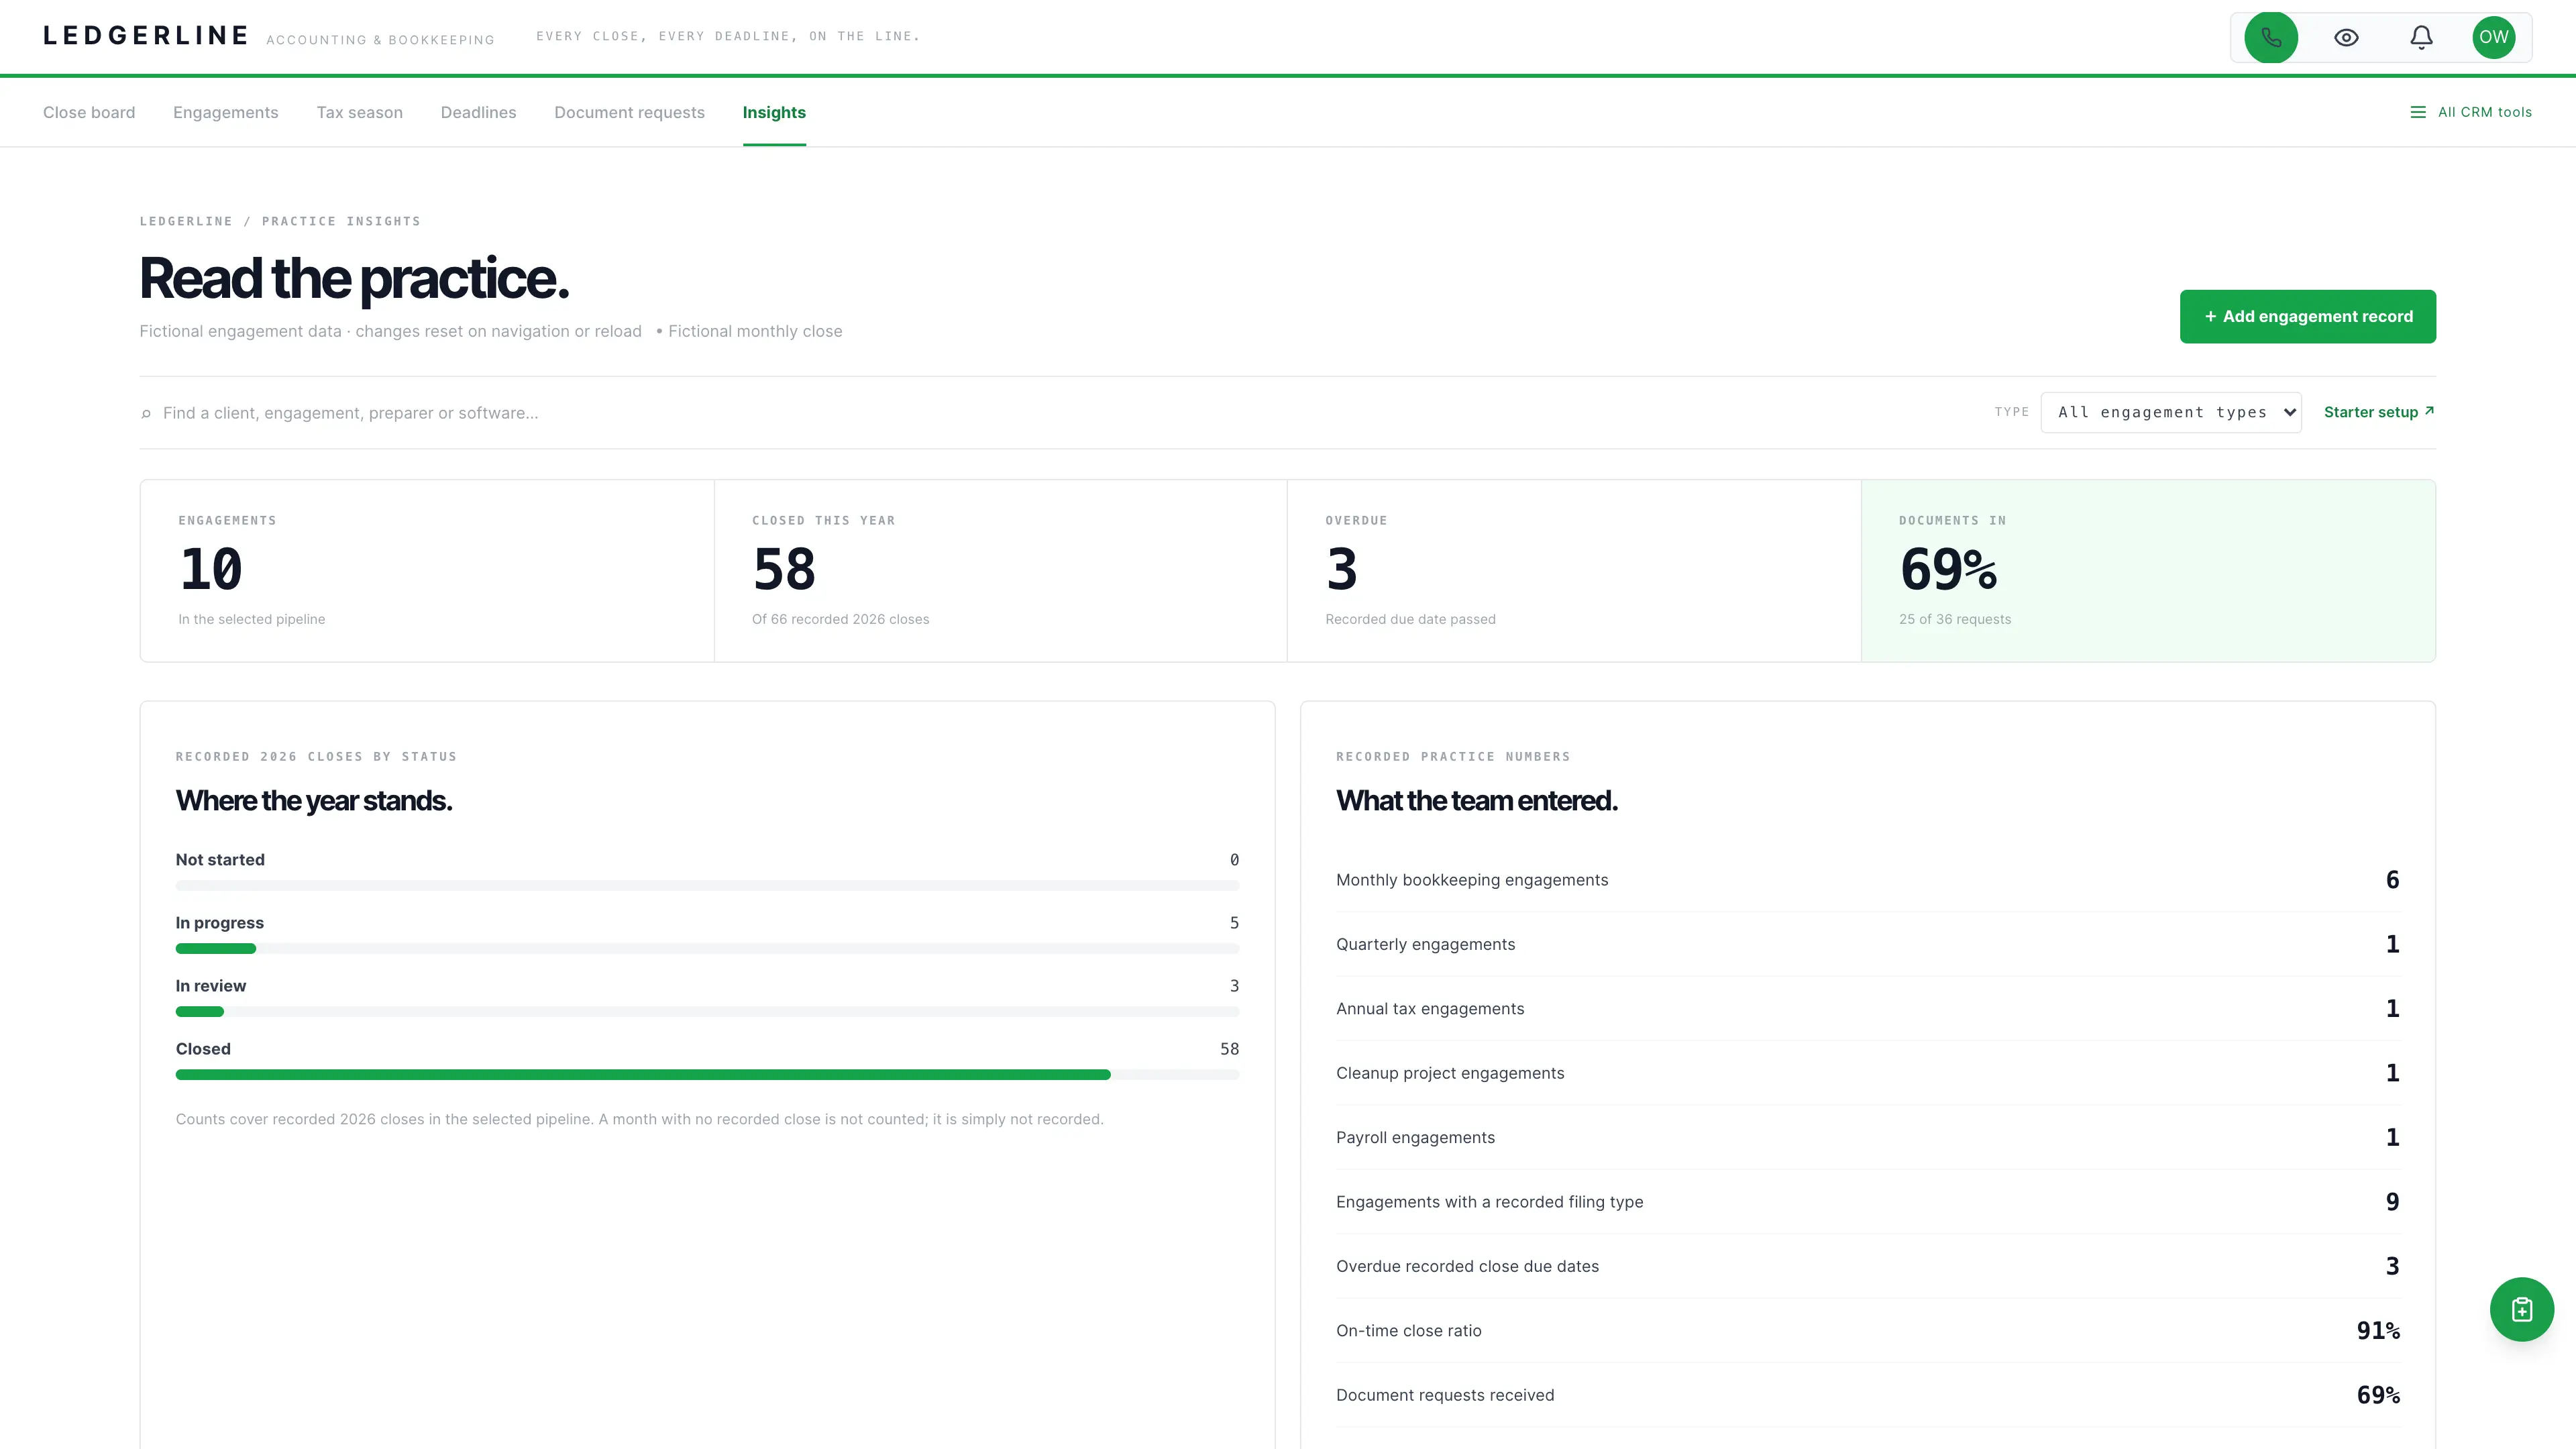The width and height of the screenshot is (2576, 1449).
Task: Click the LEDGERLINE logo
Action: coord(146,36)
